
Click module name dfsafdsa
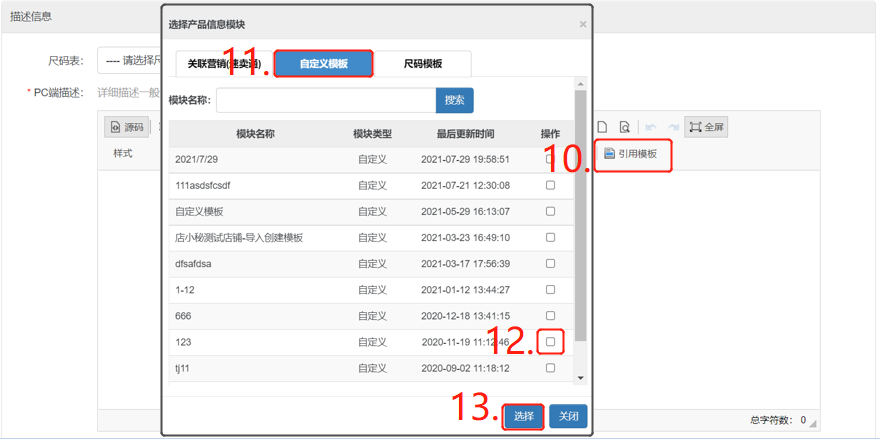(x=194, y=263)
